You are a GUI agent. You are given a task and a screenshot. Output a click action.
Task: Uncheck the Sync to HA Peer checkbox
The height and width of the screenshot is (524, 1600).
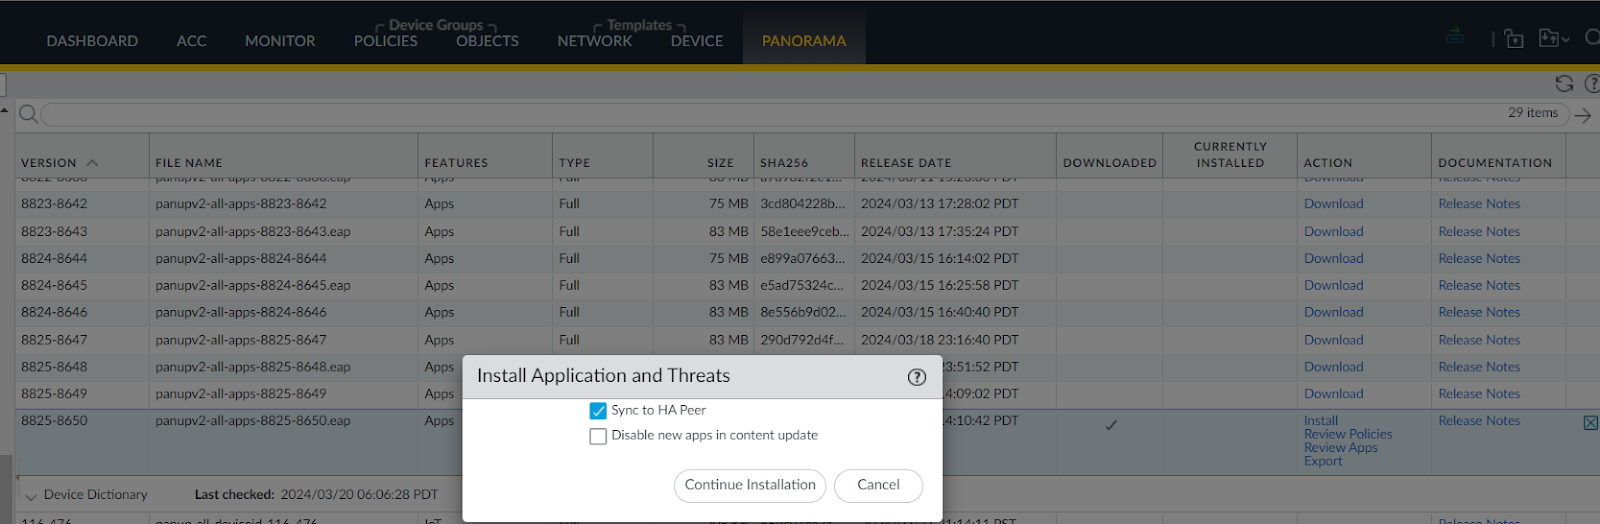[x=598, y=411]
